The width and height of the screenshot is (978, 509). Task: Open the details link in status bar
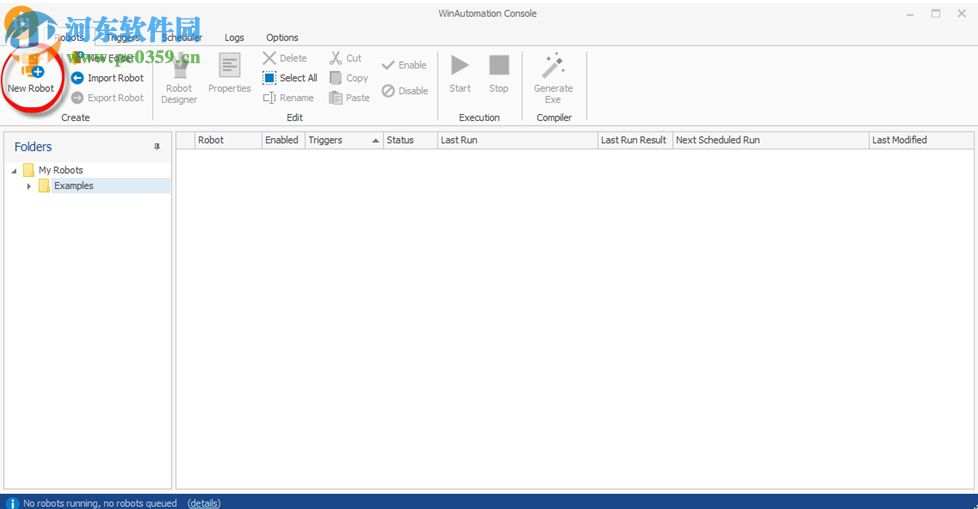point(204,503)
